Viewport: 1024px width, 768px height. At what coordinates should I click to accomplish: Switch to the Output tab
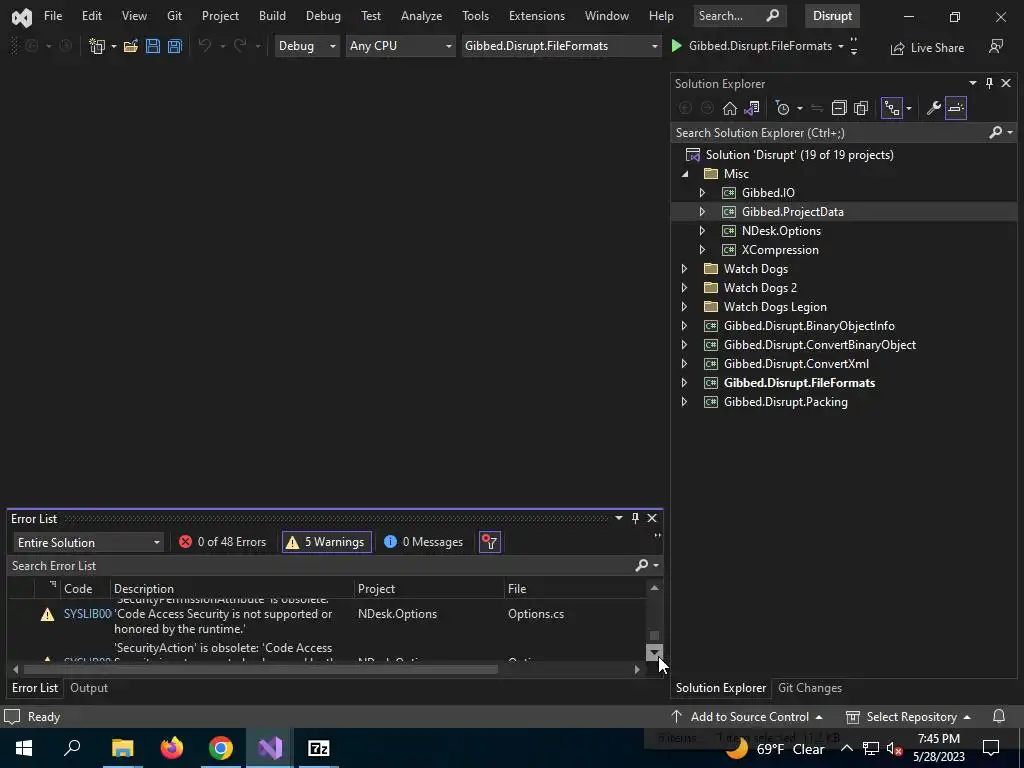[x=89, y=688]
